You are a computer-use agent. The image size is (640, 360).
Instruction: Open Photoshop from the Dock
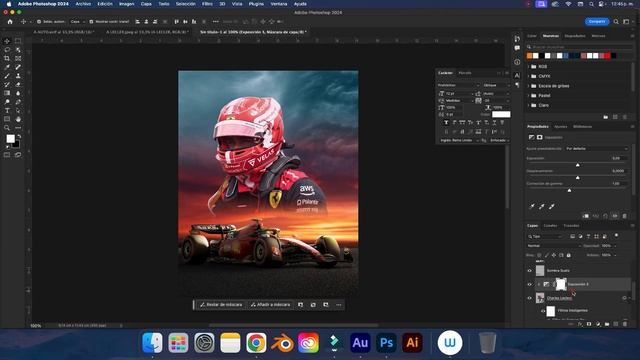386,342
